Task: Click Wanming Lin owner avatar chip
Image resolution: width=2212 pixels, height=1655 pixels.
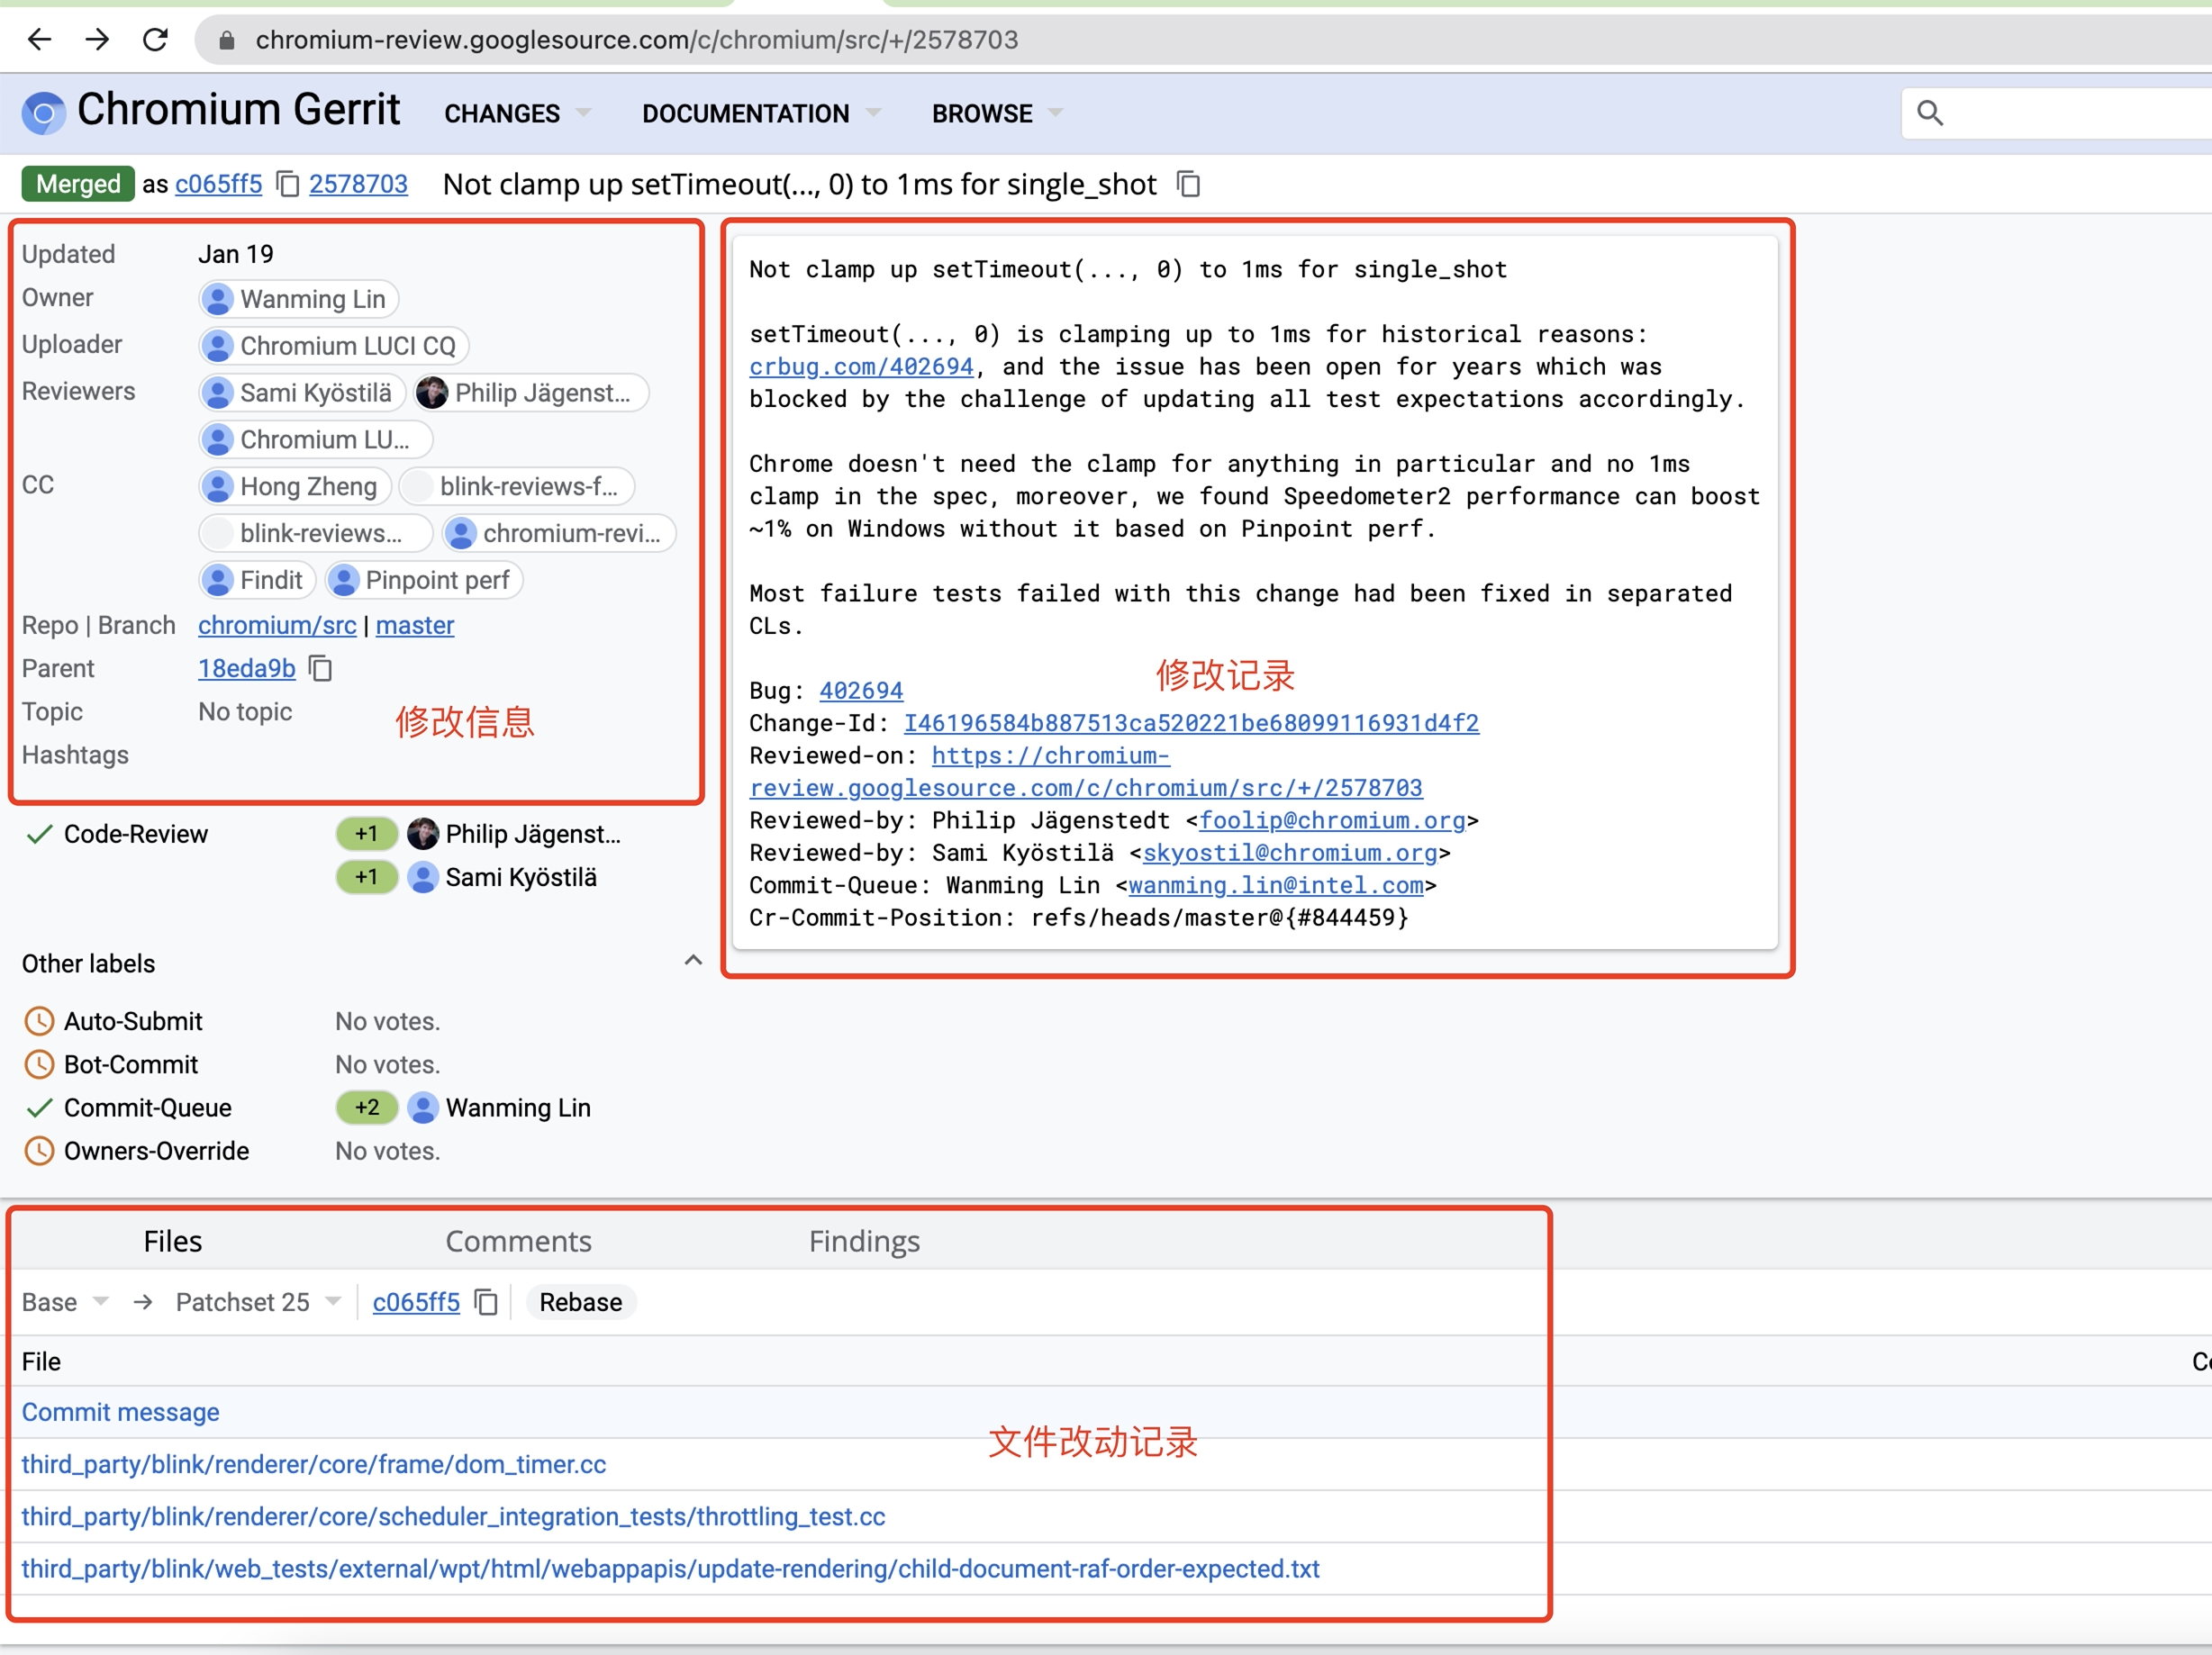Action: pos(298,299)
